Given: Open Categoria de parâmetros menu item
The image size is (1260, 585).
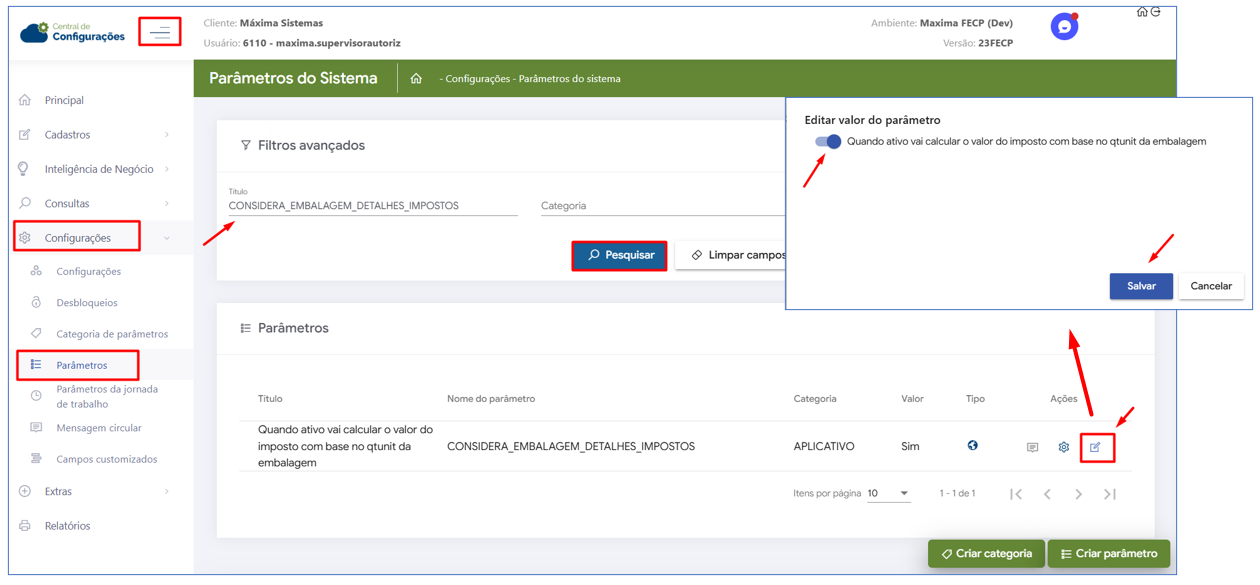Looking at the screenshot, I should coord(112,334).
